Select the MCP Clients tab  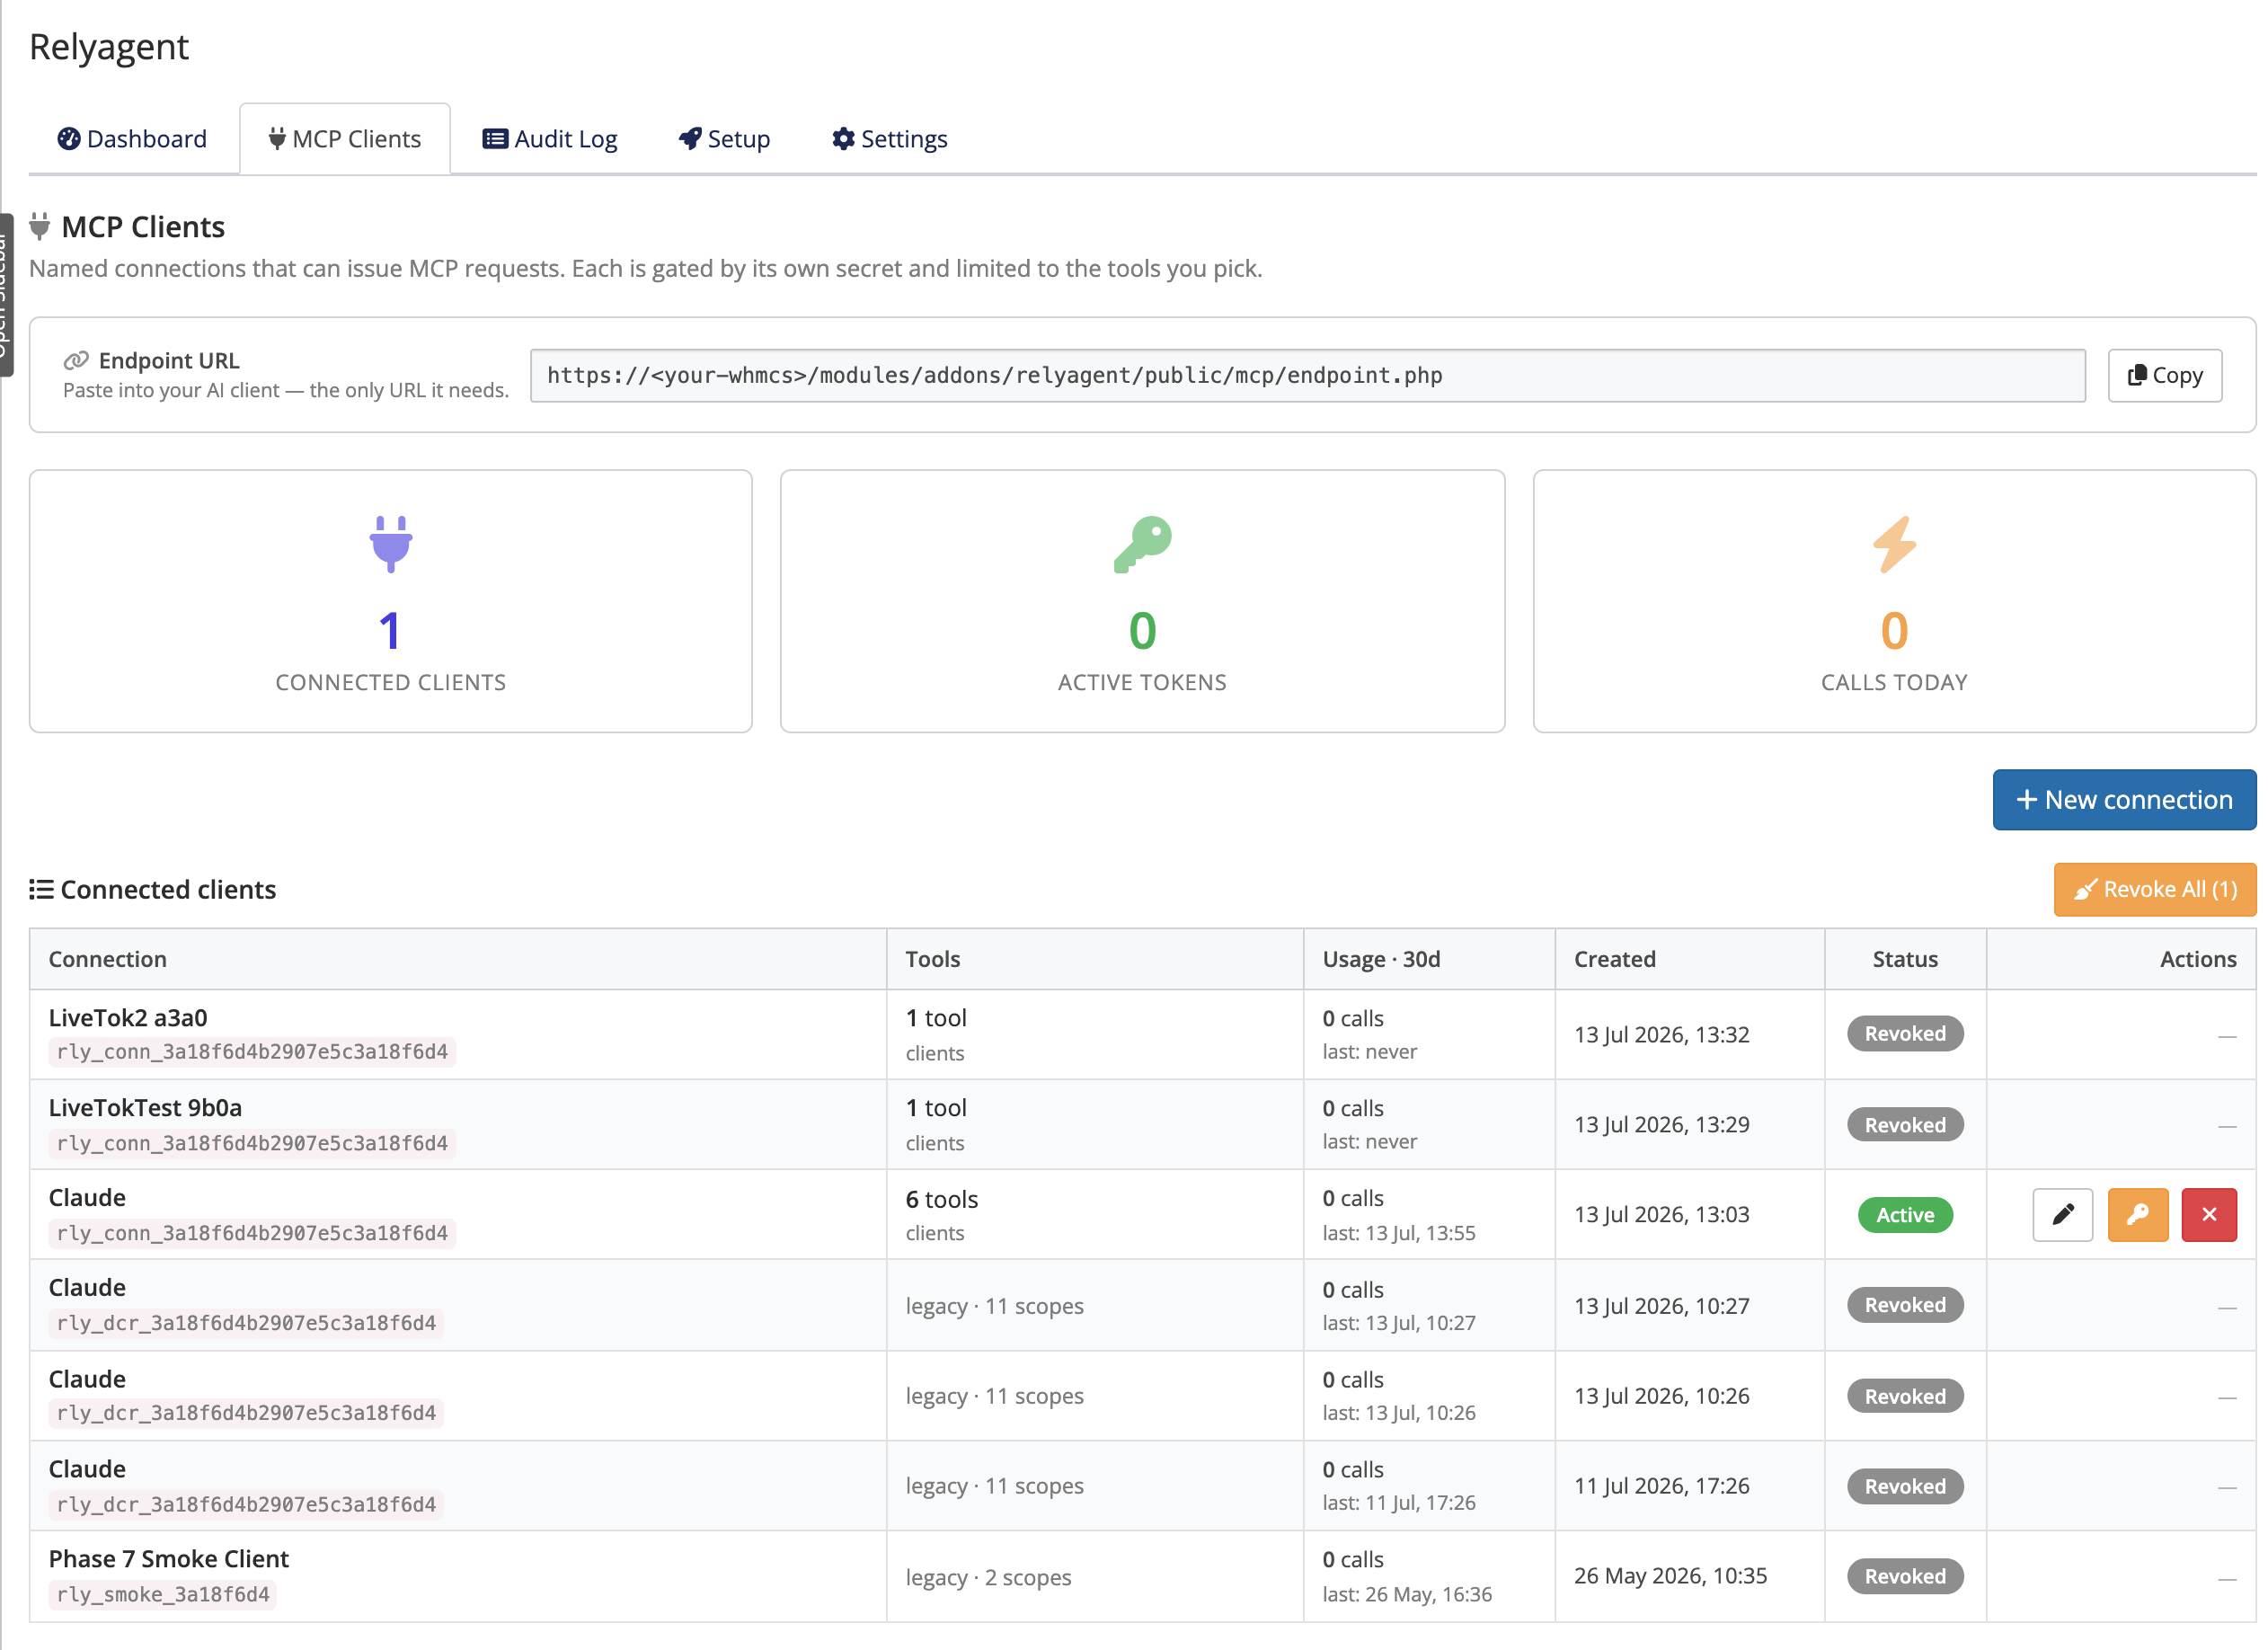pyautogui.click(x=345, y=138)
